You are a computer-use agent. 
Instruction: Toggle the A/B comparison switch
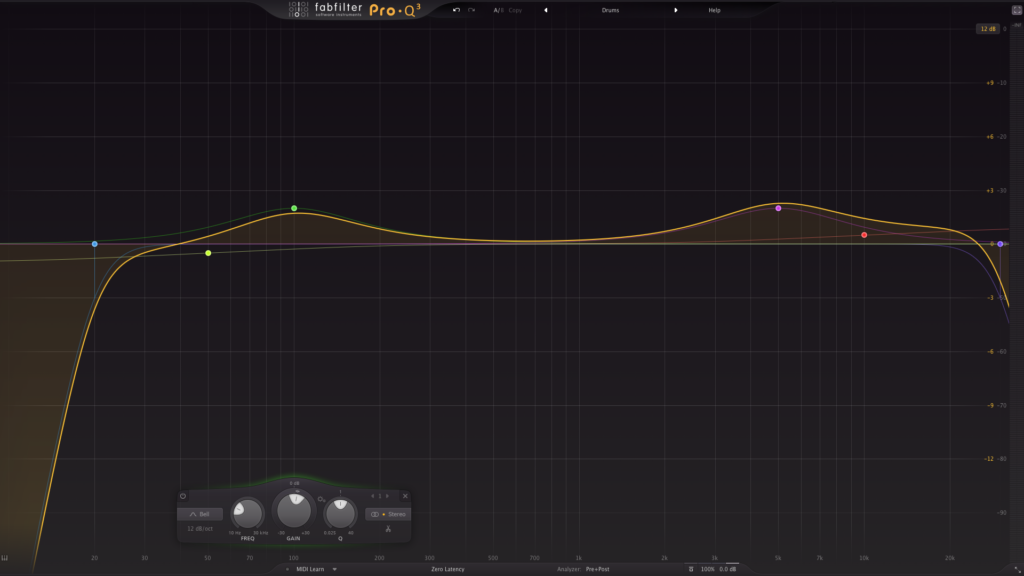click(497, 10)
